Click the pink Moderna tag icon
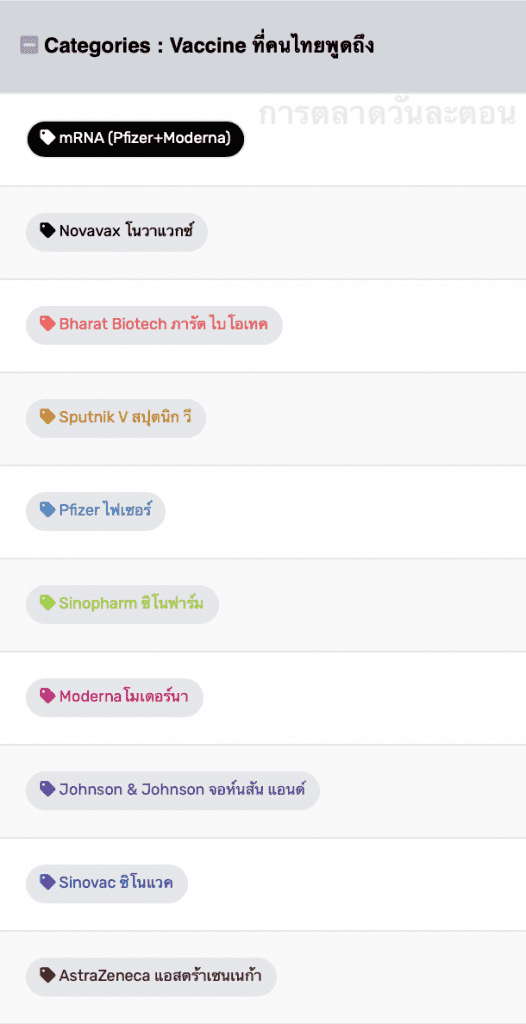 [x=48, y=696]
